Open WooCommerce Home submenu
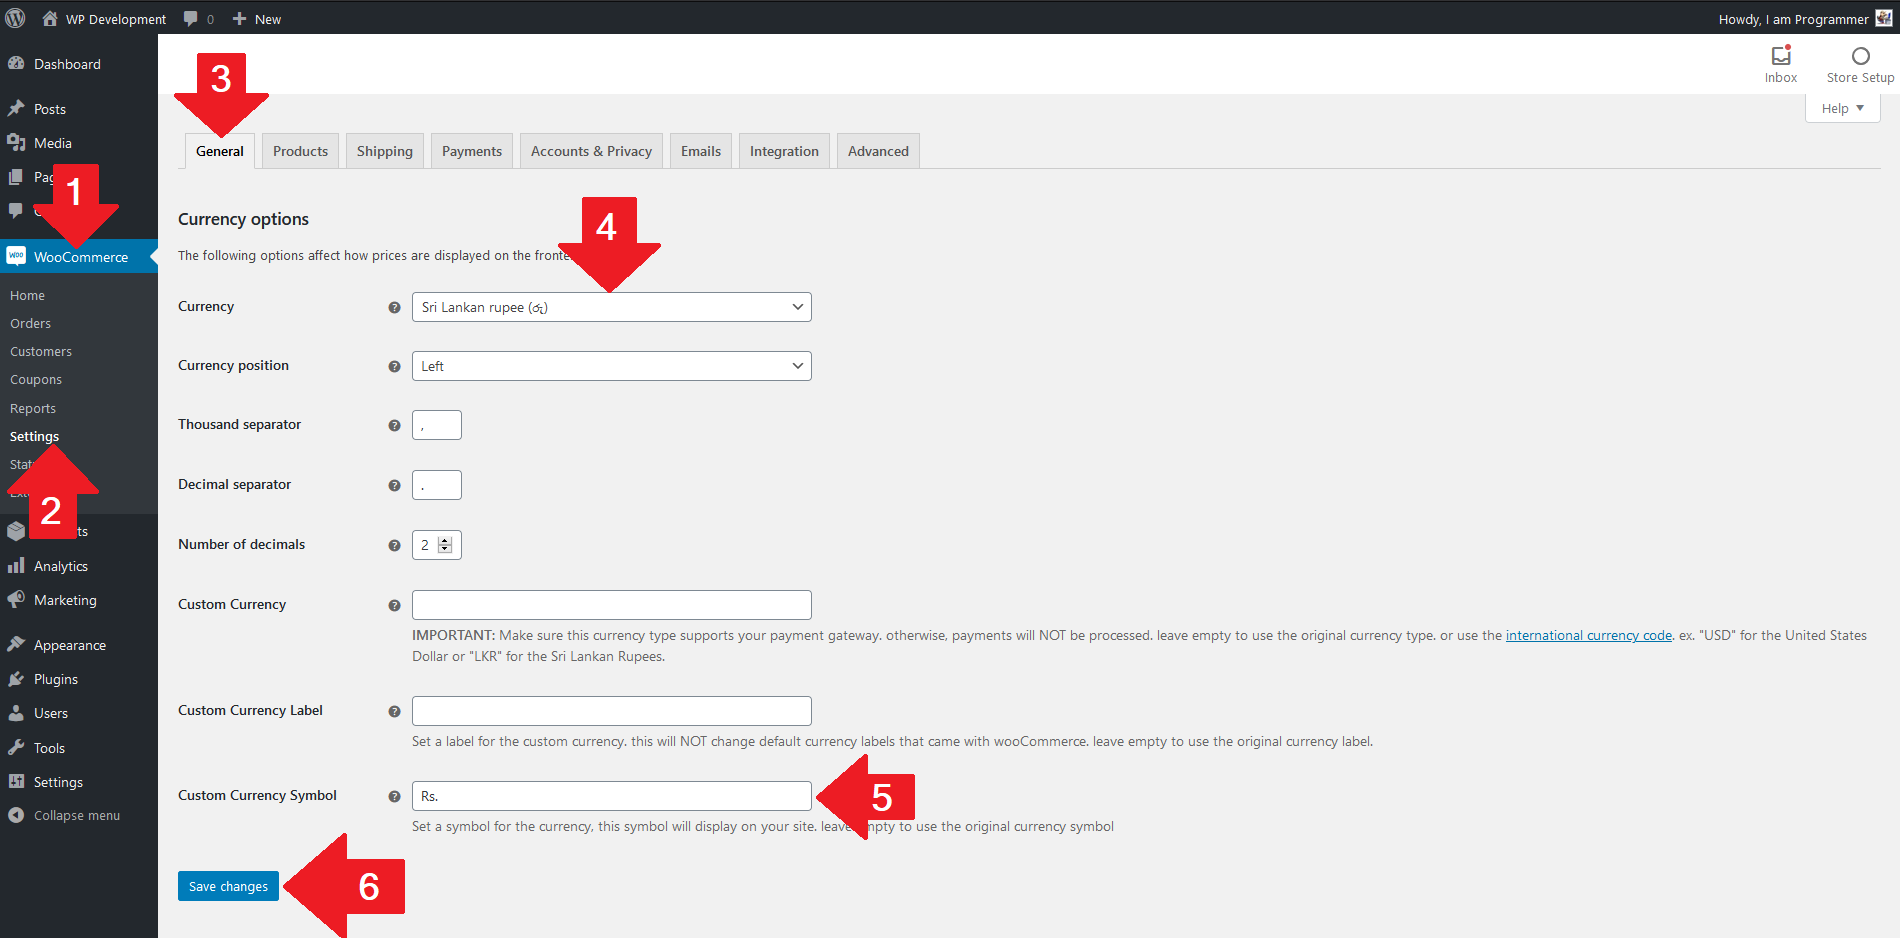Screen dimensions: 1900x938 28,295
